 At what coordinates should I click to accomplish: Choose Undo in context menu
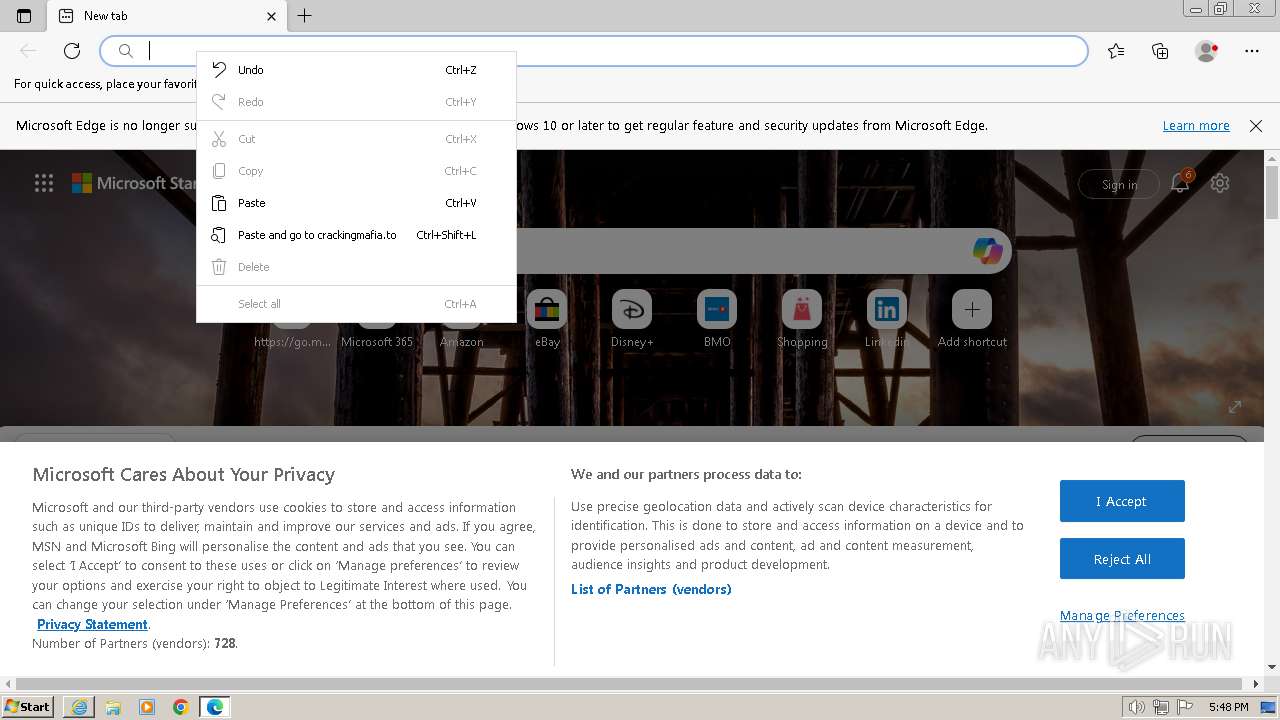(357, 70)
